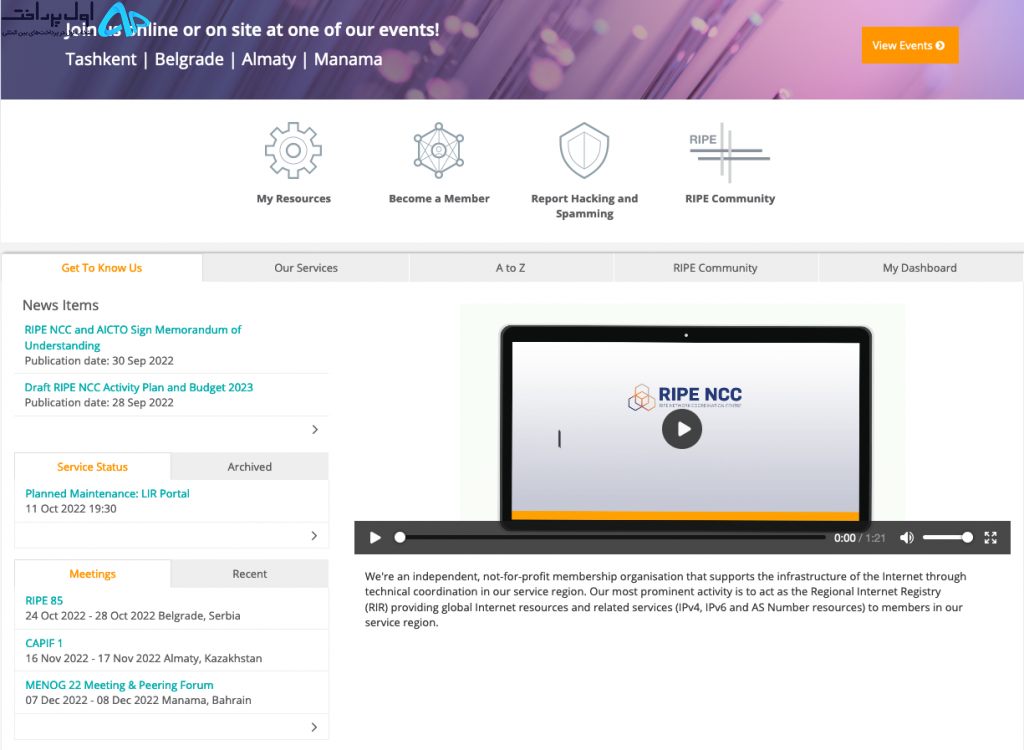This screenshot has width=1024, height=750.
Task: Play the video with the center play button
Action: (x=682, y=429)
